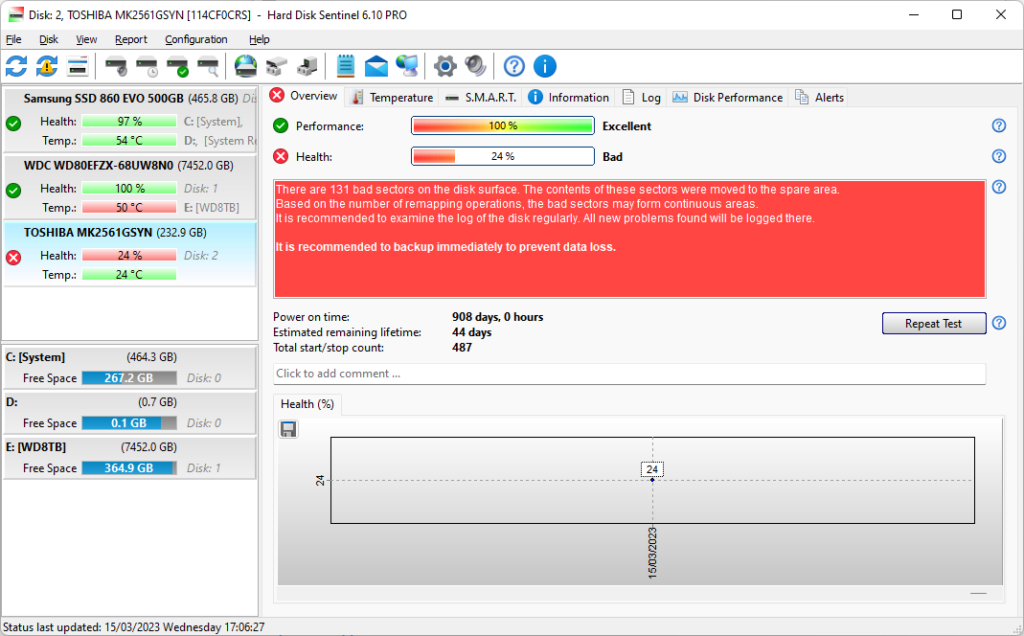
Task: Open the Help menu
Action: (x=259, y=39)
